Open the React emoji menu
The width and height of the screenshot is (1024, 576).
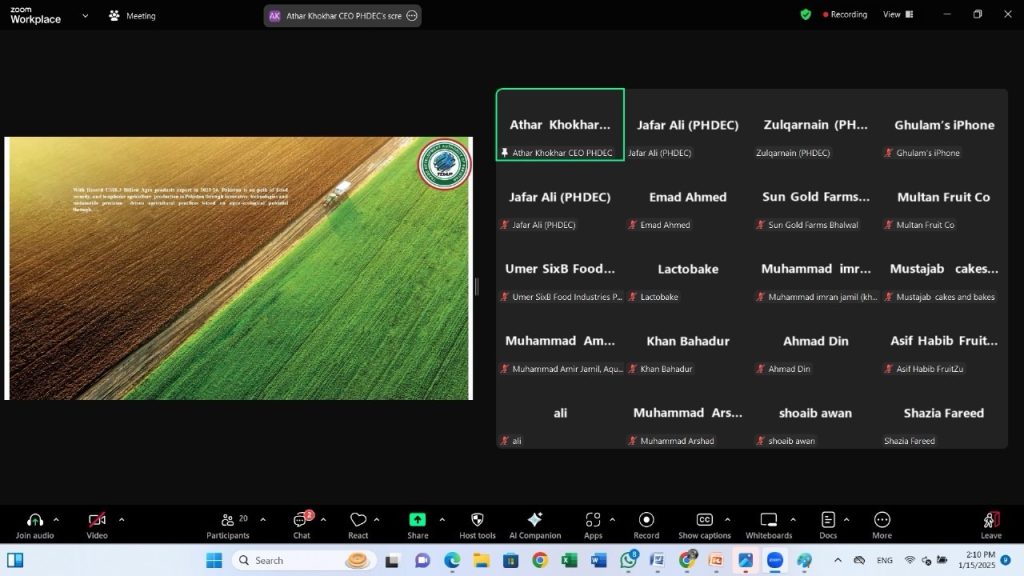(x=358, y=520)
